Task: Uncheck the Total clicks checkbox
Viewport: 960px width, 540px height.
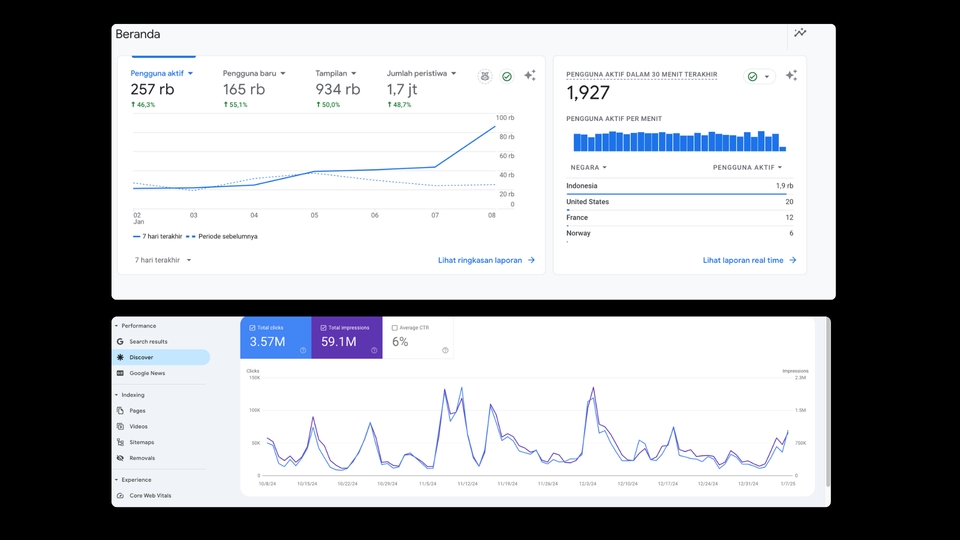Action: 252,328
